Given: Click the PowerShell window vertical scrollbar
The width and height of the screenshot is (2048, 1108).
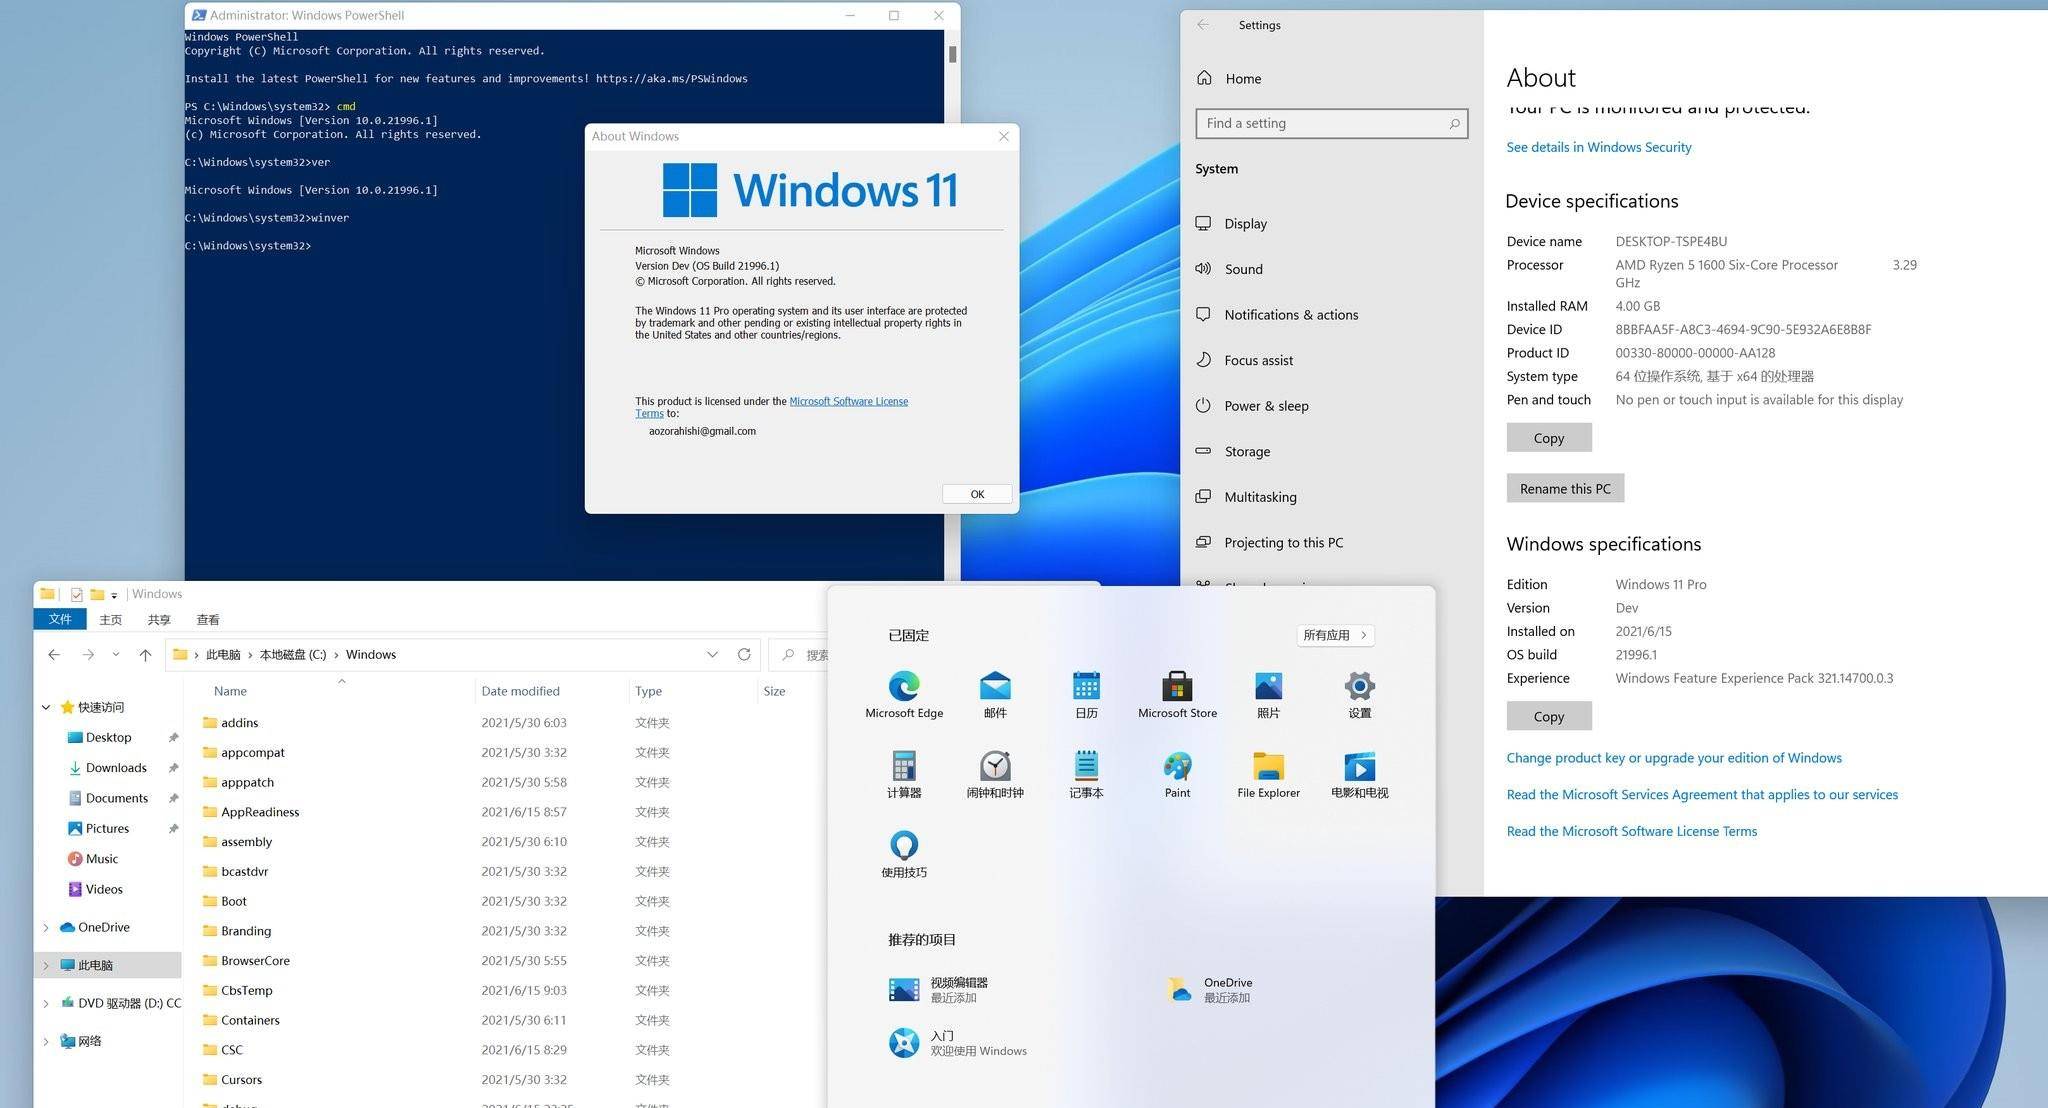Looking at the screenshot, I should (952, 55).
